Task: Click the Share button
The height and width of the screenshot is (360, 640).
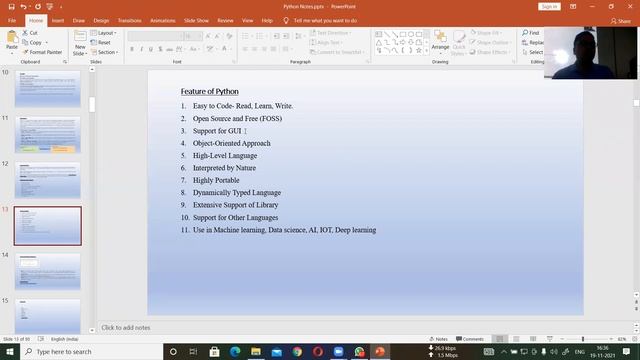Action: coord(620,21)
